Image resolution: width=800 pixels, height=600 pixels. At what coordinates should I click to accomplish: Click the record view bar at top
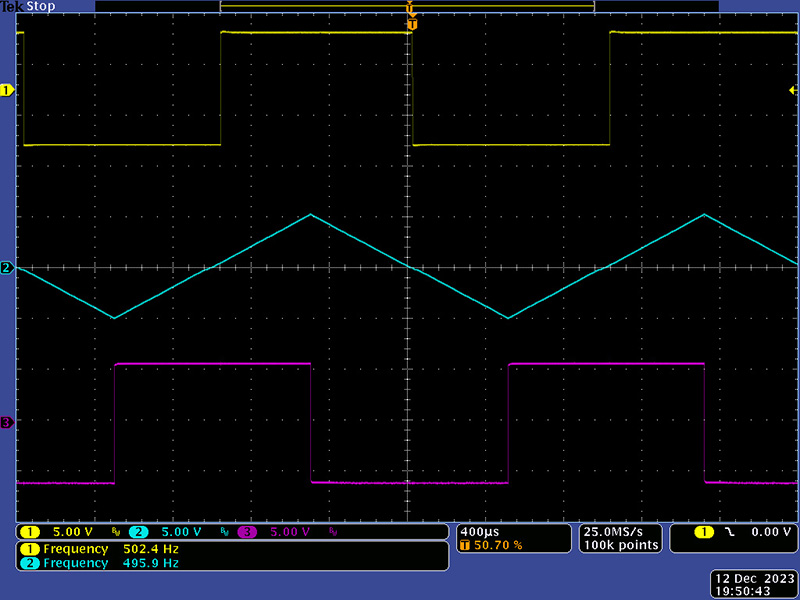pyautogui.click(x=407, y=6)
